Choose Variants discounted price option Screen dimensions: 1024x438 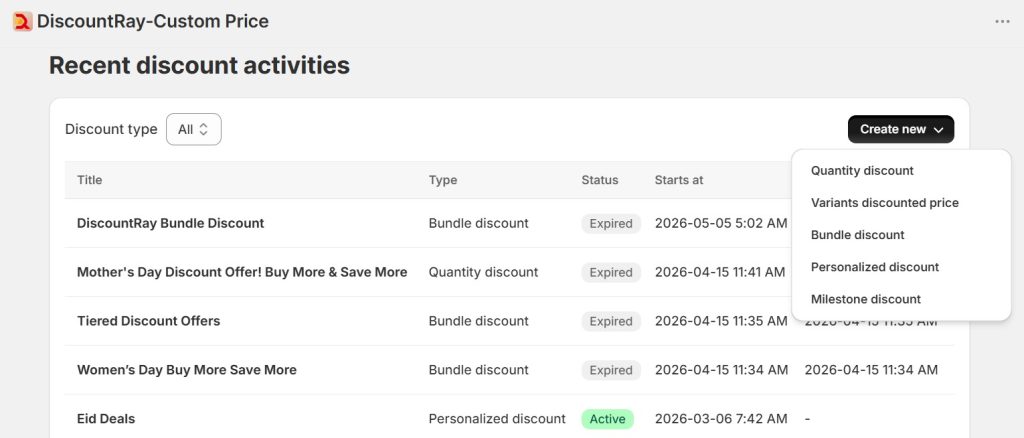(x=885, y=202)
